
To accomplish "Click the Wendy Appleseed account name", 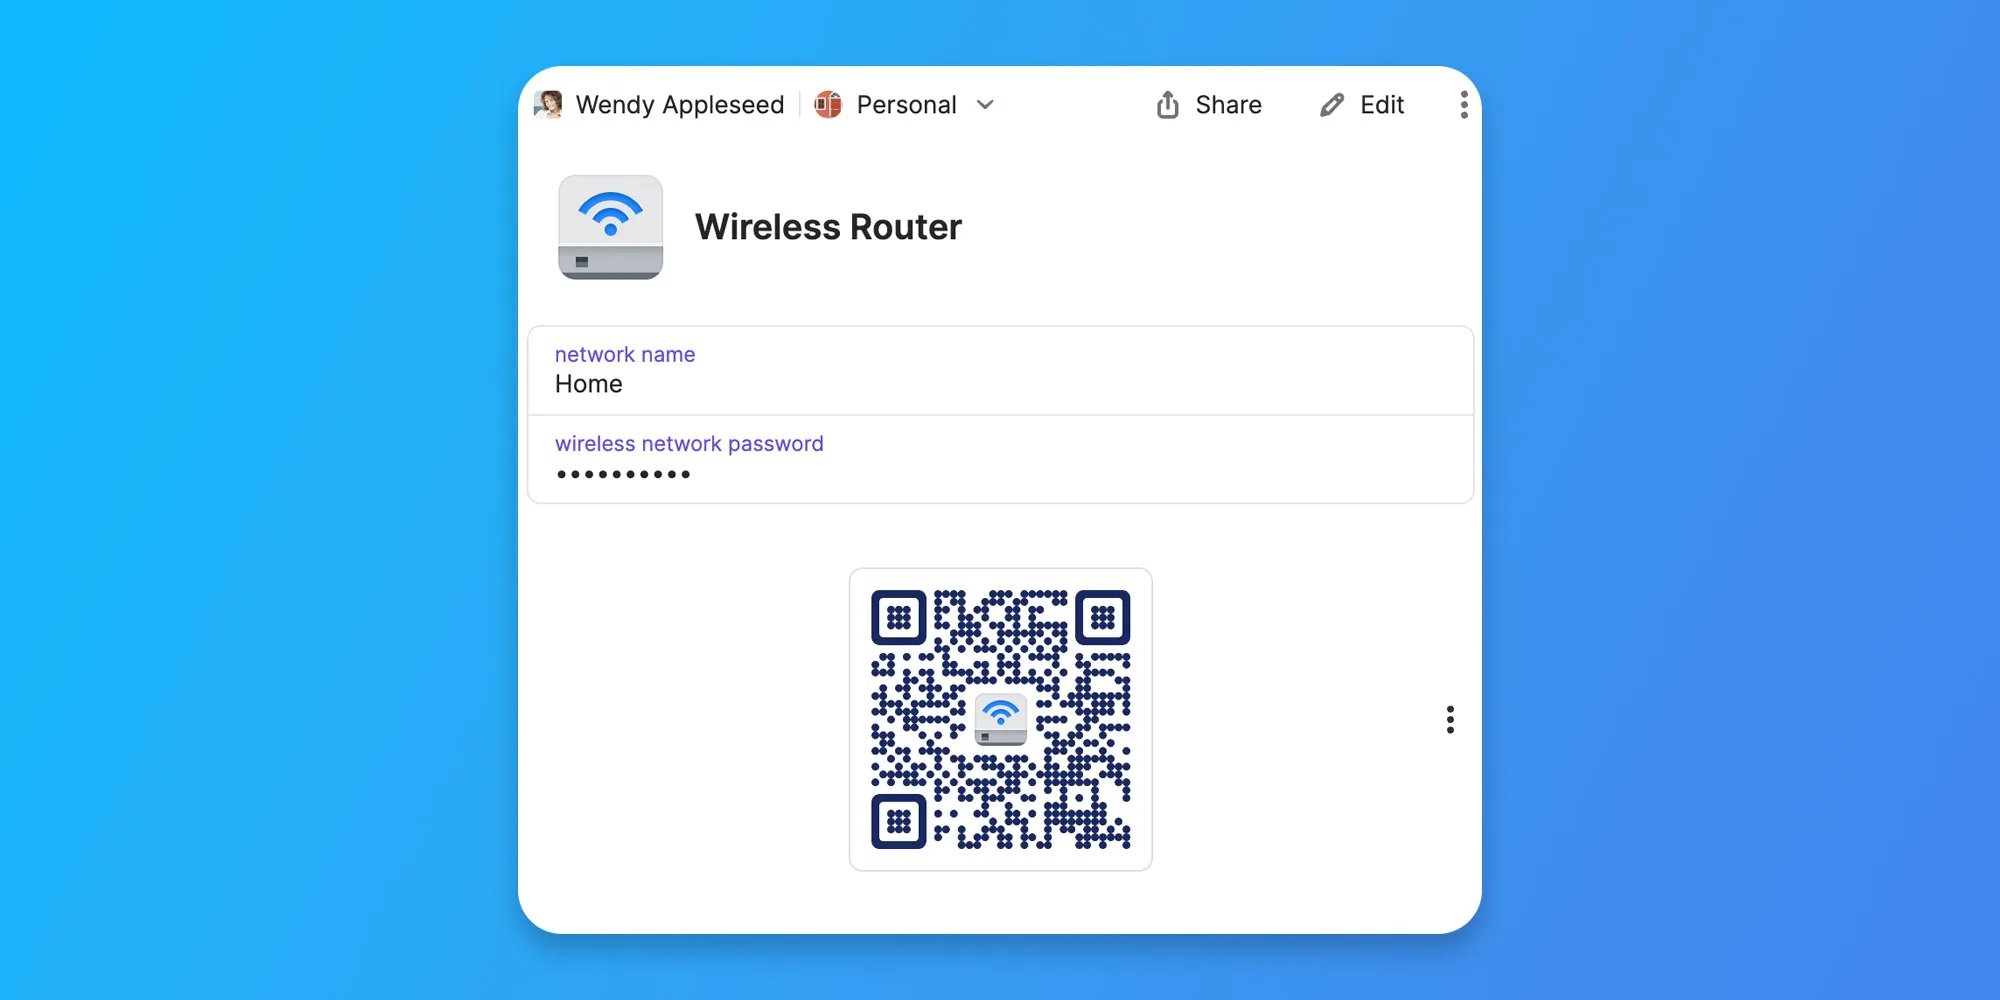I will pos(680,104).
